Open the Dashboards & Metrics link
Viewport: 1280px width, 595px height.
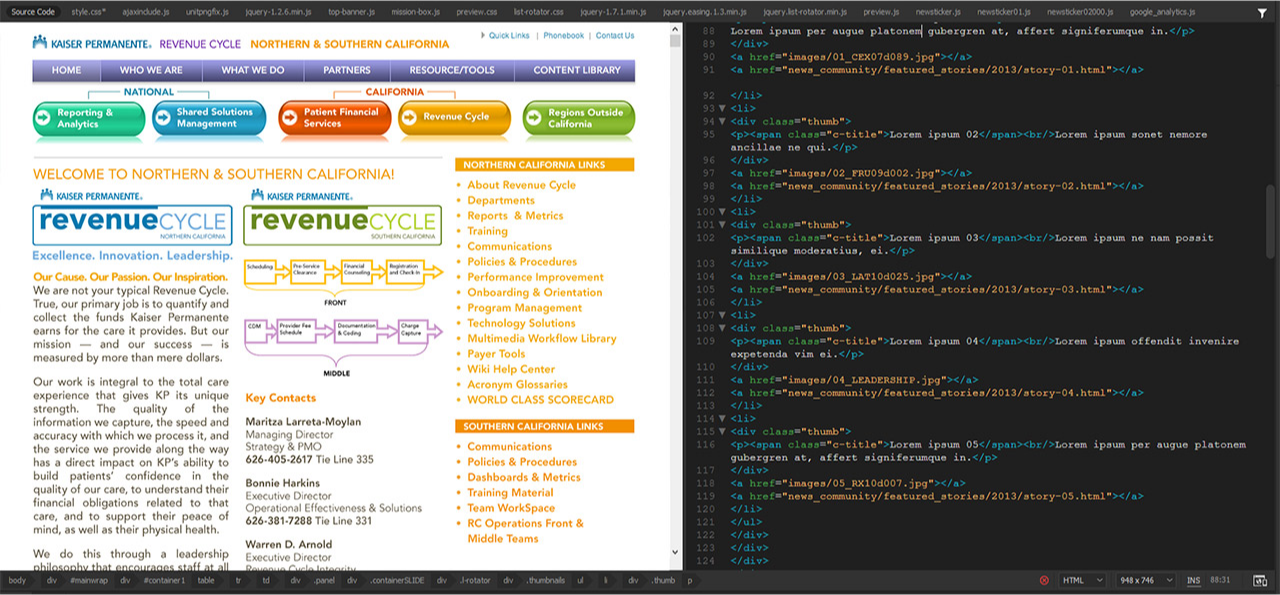524,478
